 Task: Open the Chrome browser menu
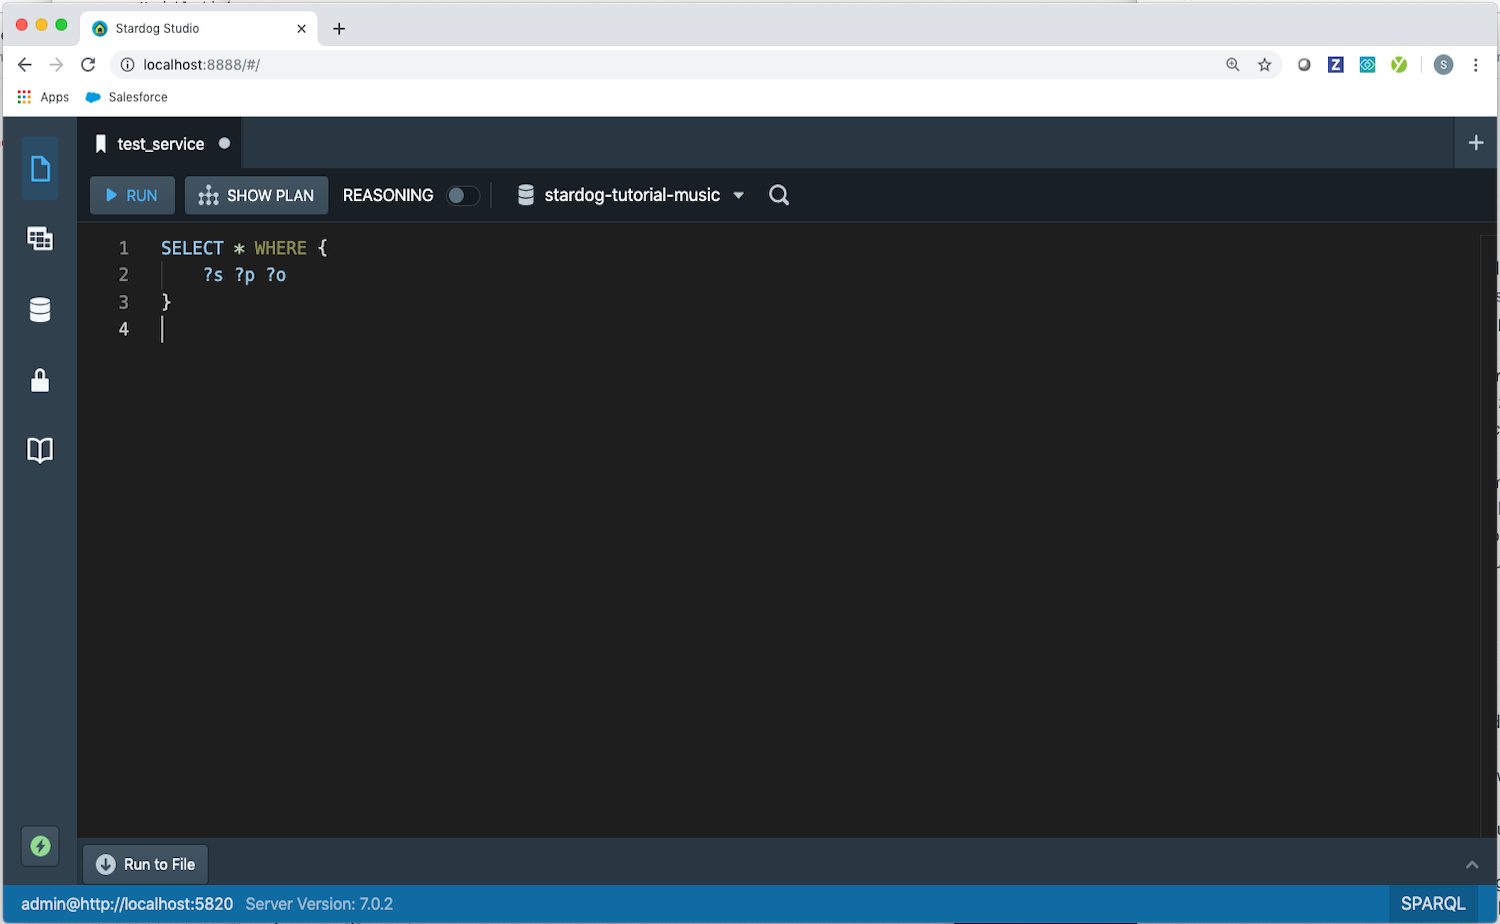1476,64
